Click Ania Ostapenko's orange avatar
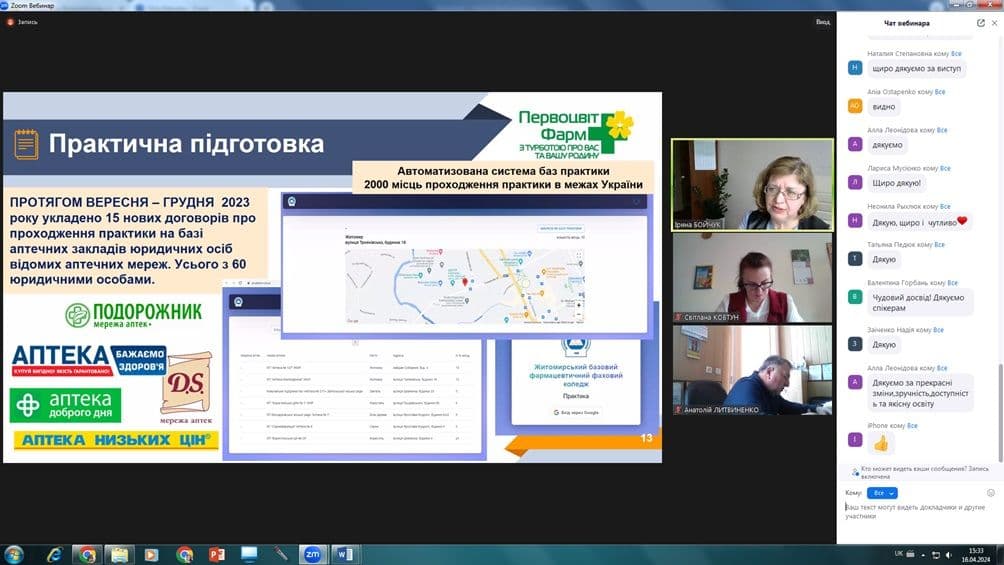This screenshot has height=565, width=1004. coord(855,106)
